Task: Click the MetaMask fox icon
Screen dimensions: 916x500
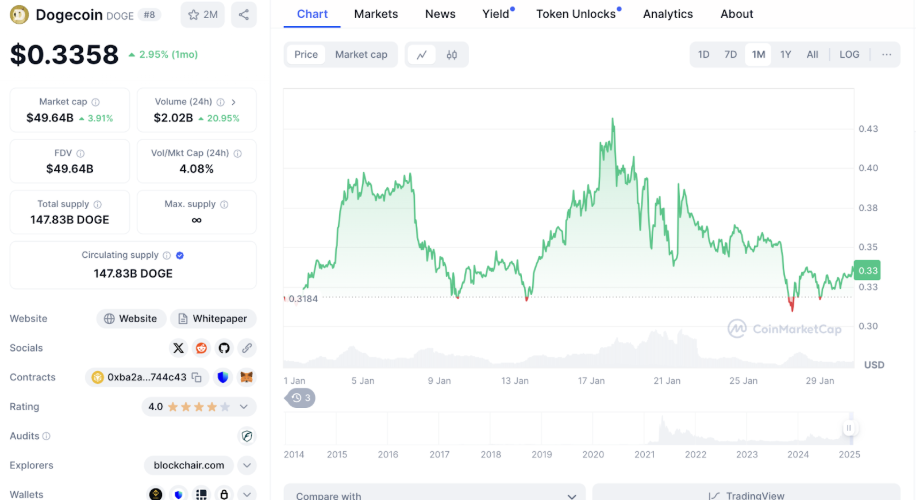Action: [246, 377]
